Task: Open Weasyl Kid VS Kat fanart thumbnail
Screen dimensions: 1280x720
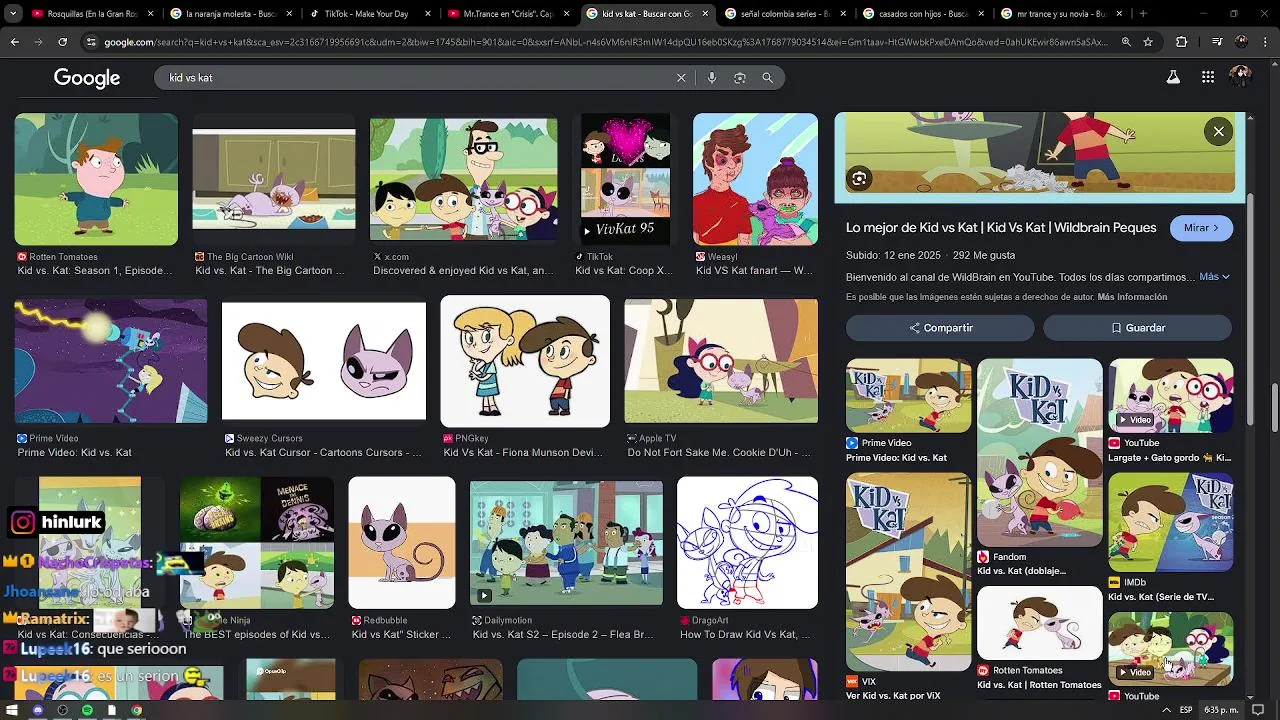Action: [755, 179]
